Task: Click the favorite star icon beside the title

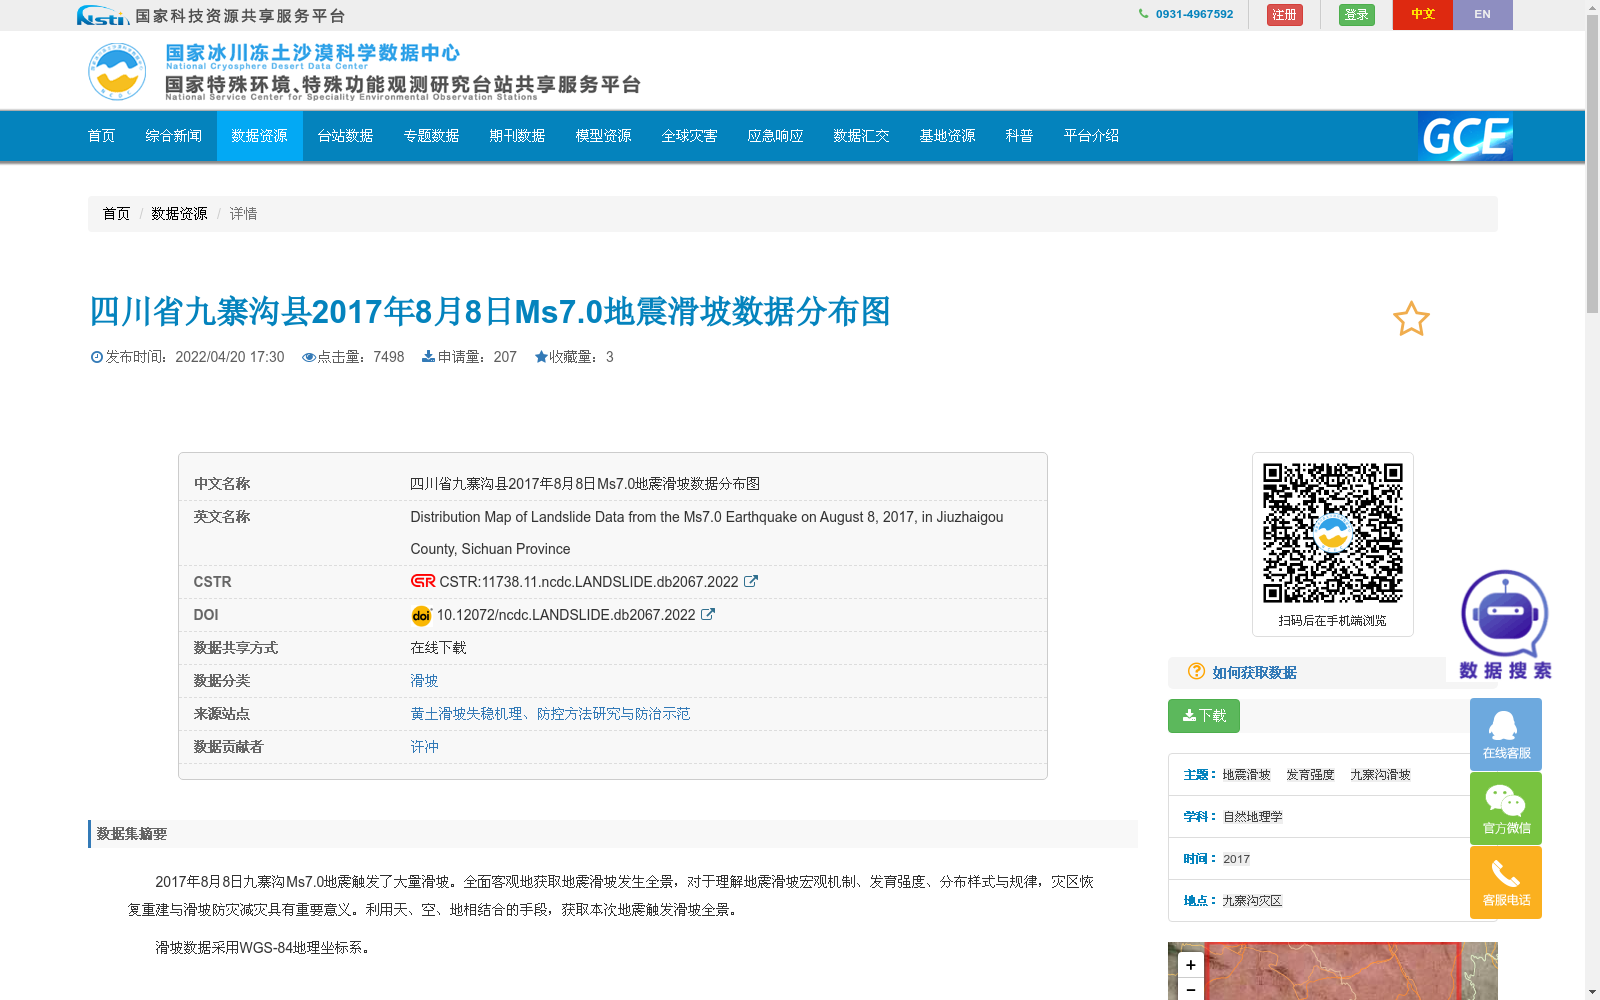Action: pos(1411,319)
